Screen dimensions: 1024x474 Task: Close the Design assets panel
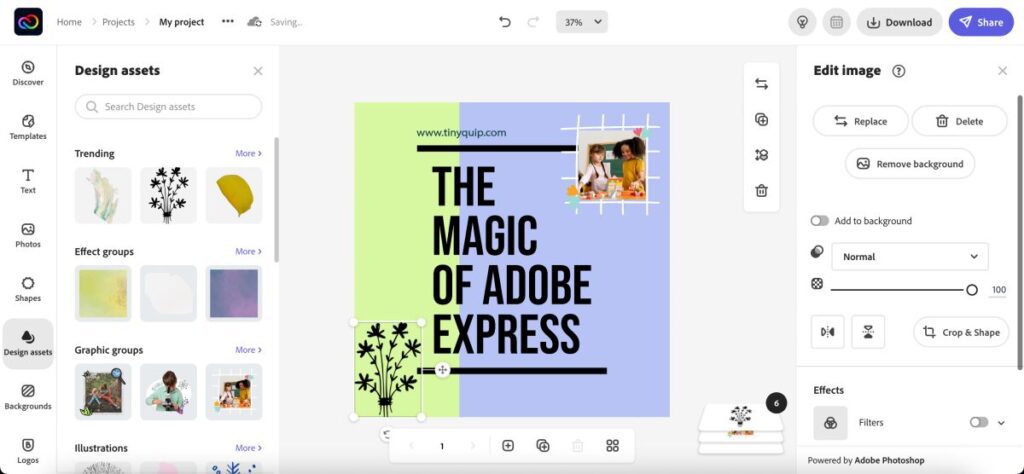[258, 71]
